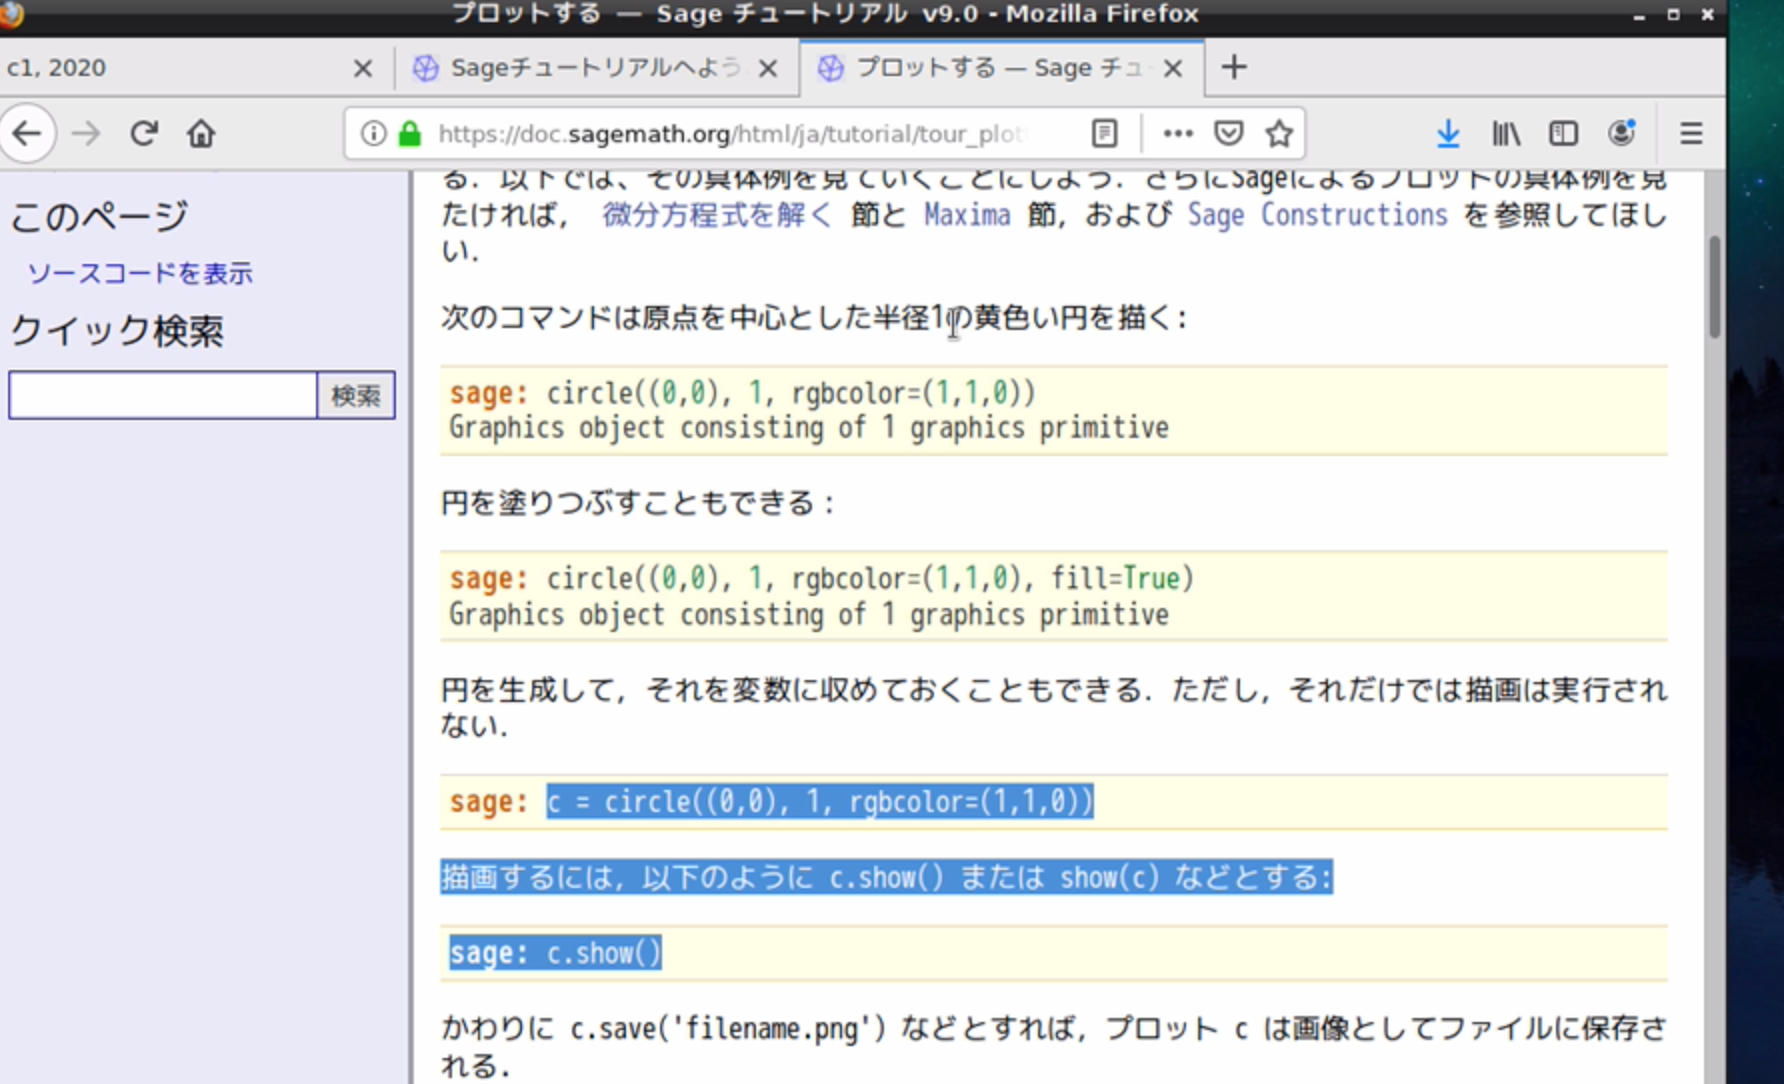Close the プロットする tab

[1174, 68]
